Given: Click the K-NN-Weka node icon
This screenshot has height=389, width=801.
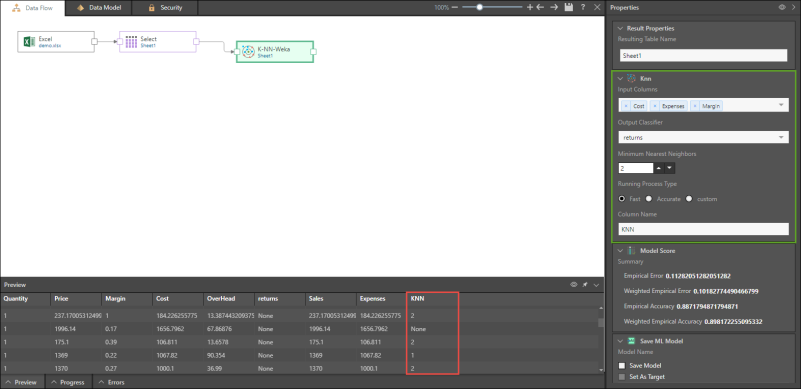Looking at the screenshot, I should point(248,52).
